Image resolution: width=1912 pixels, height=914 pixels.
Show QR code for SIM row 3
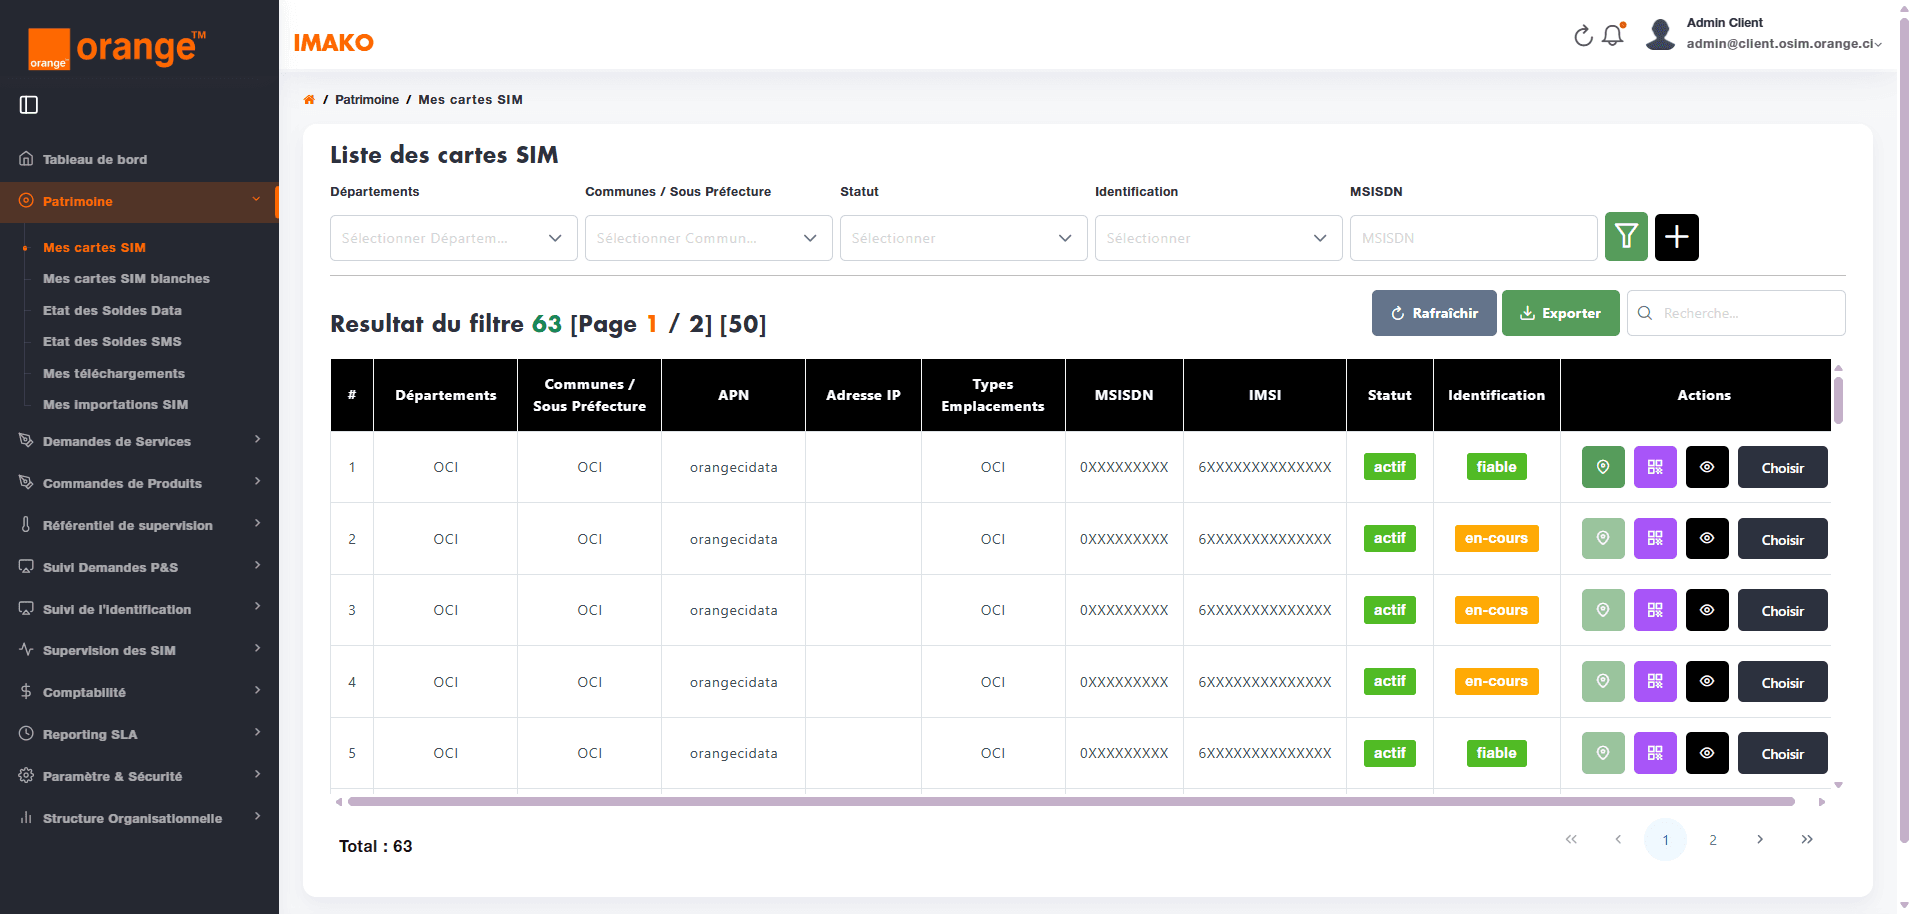[x=1655, y=610]
